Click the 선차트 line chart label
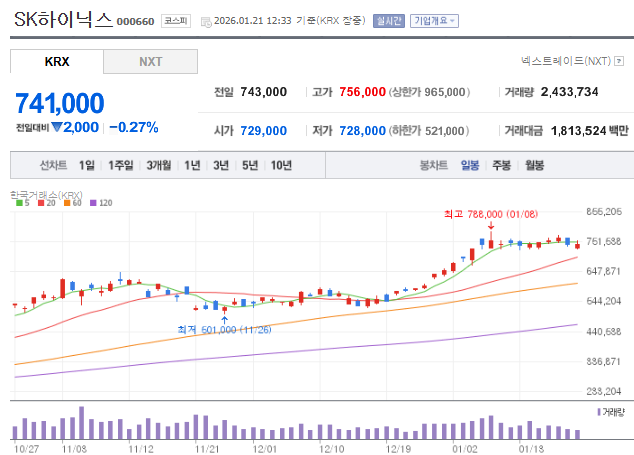Image resolution: width=634 pixels, height=455 pixels. [53, 165]
